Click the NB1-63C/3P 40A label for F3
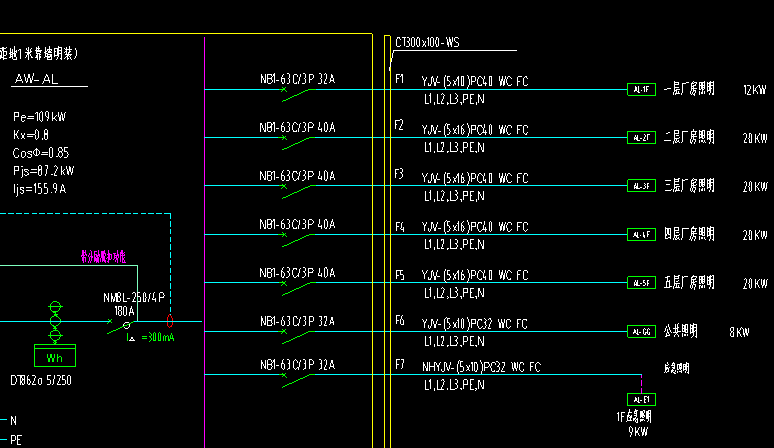The height and width of the screenshot is (448, 774). point(298,176)
